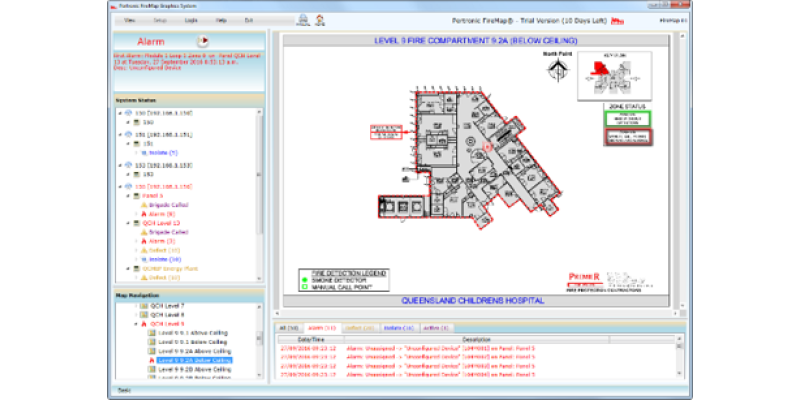Select Level 9 9.1 Above Ceiling map
This screenshot has height=400, width=800.
click(193, 333)
